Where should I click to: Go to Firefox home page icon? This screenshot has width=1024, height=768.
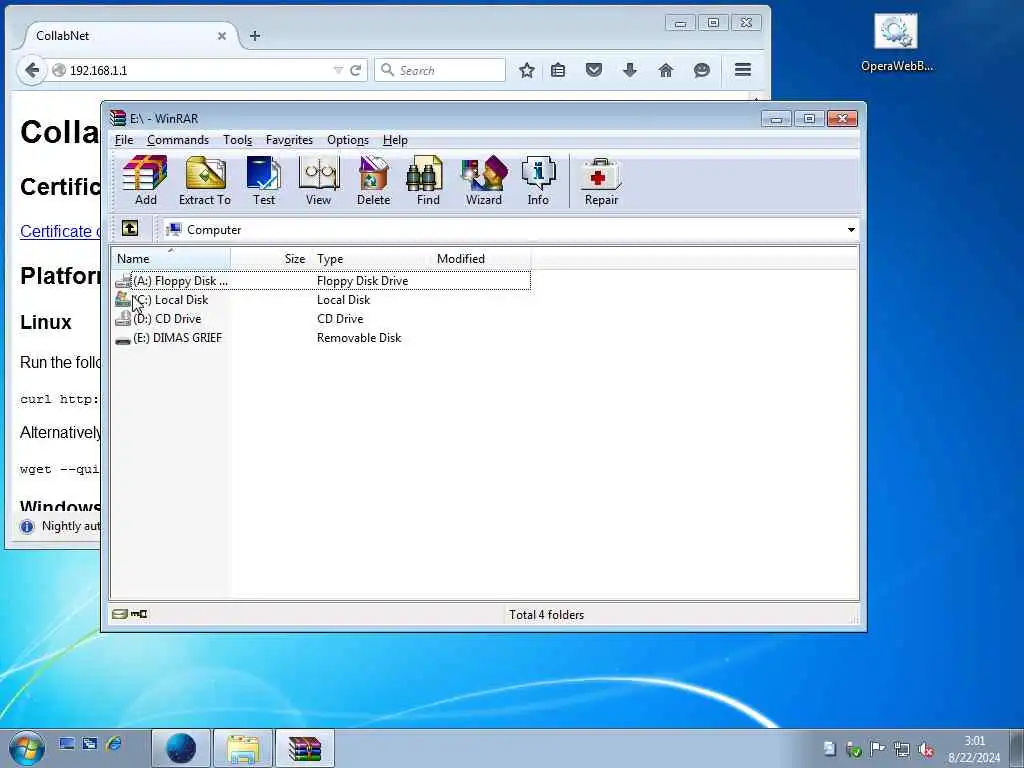pos(665,70)
